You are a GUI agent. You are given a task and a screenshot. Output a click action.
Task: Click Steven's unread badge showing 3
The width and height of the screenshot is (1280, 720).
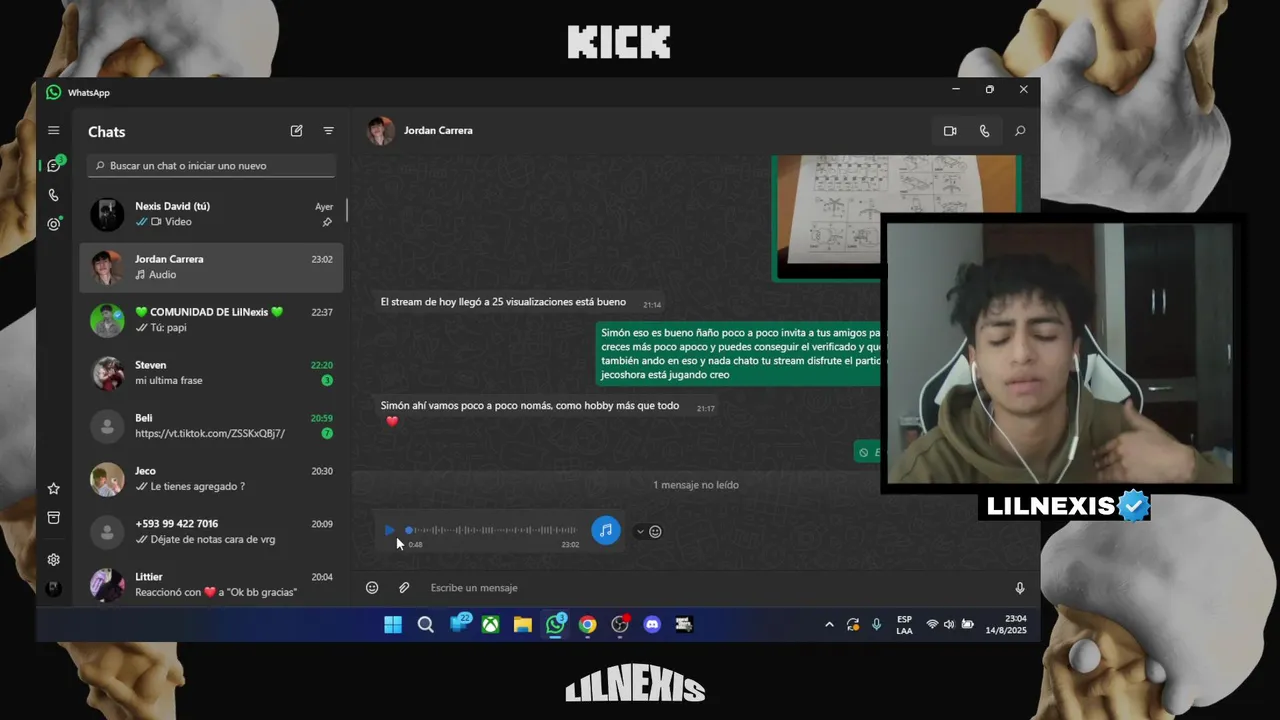(327, 381)
